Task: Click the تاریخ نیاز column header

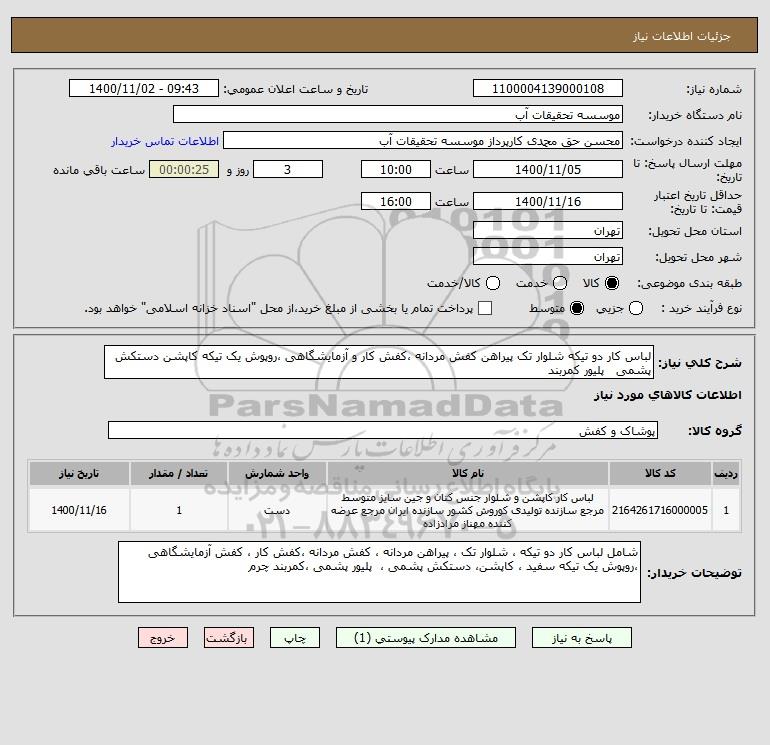Action: pyautogui.click(x=79, y=473)
